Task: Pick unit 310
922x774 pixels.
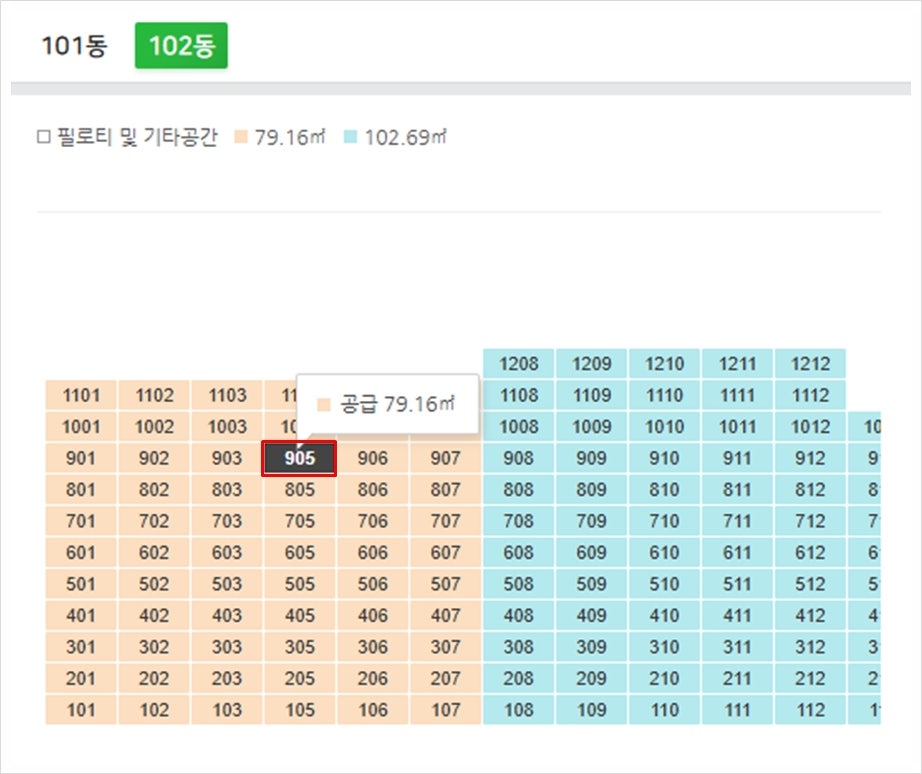Action: [664, 647]
